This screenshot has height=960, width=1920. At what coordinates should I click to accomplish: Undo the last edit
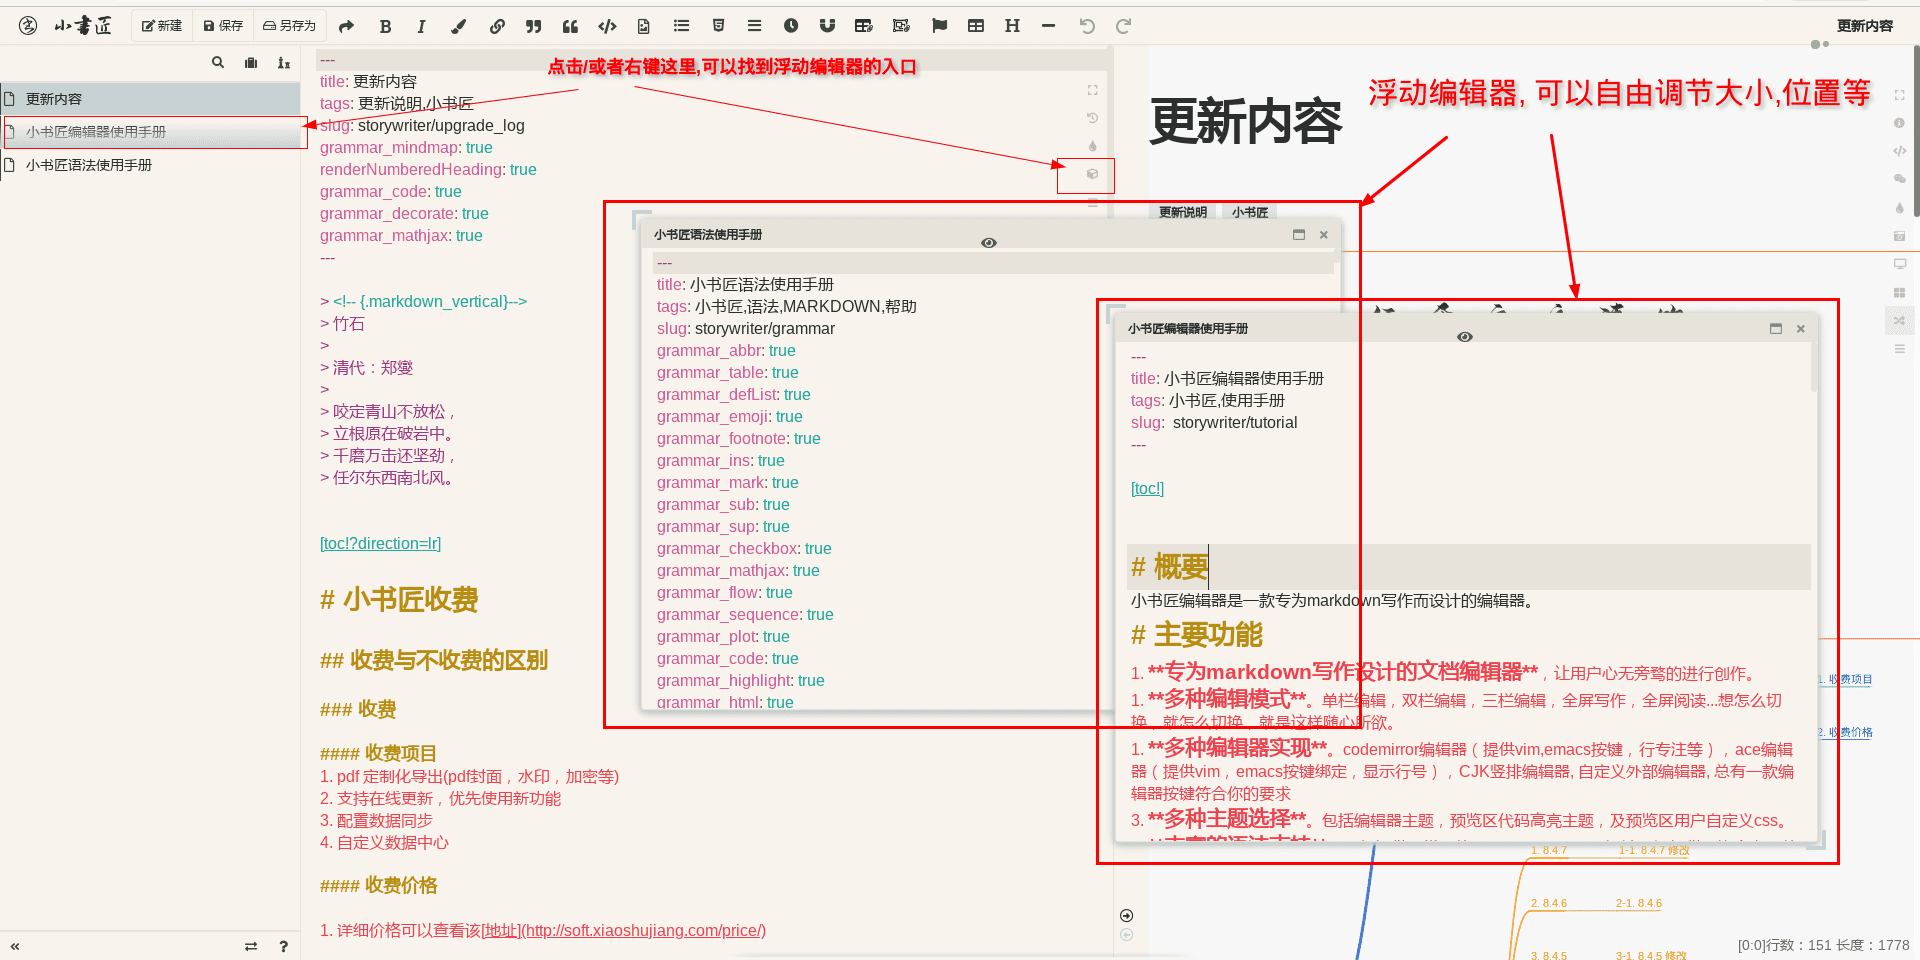[x=1087, y=27]
